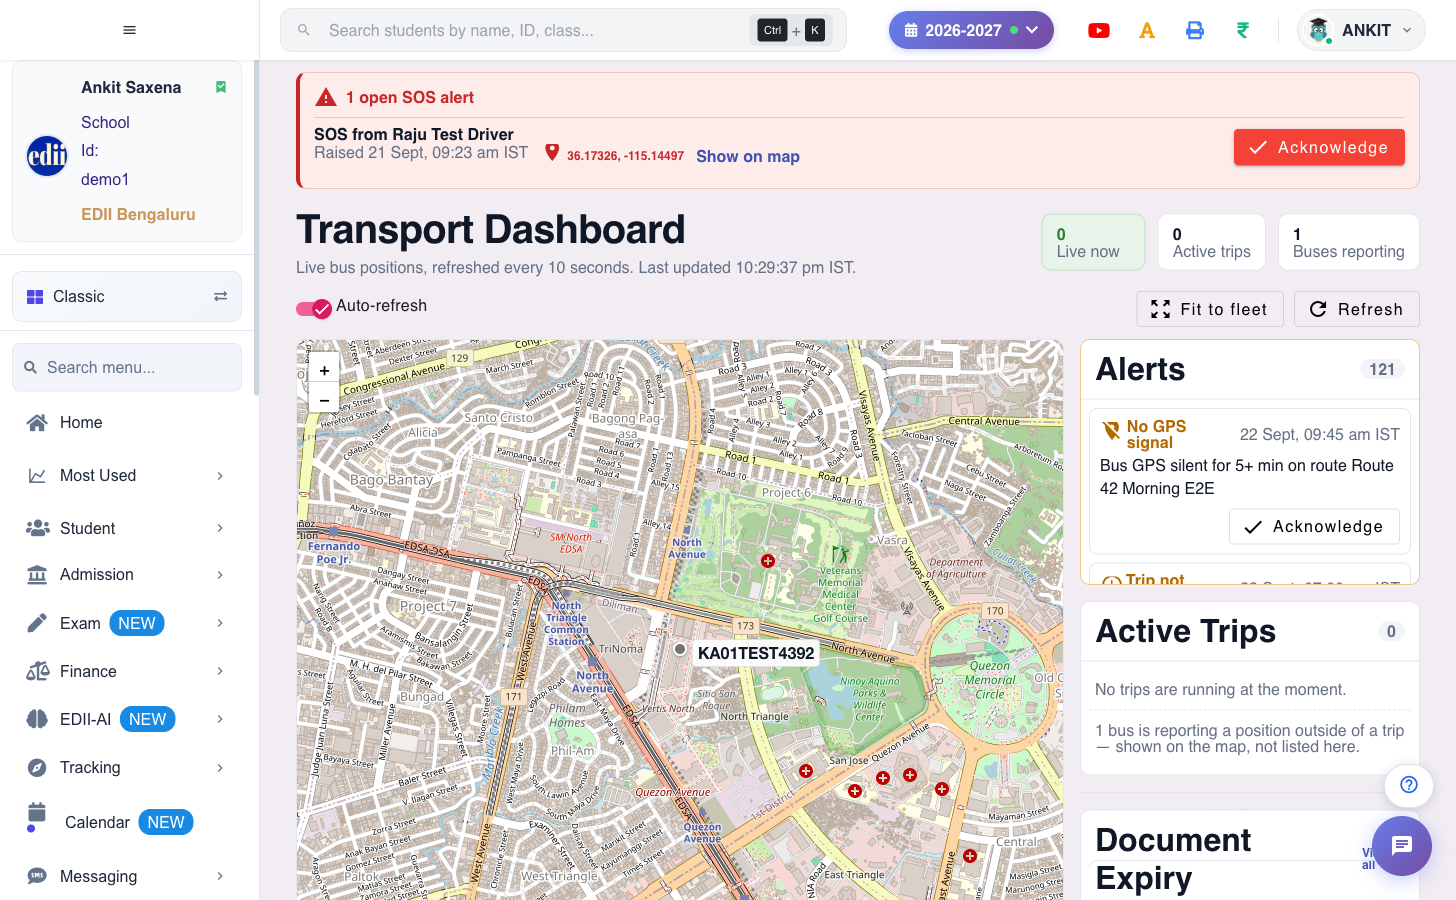Open the help question mark button
The width and height of the screenshot is (1456, 900).
pyautogui.click(x=1409, y=785)
